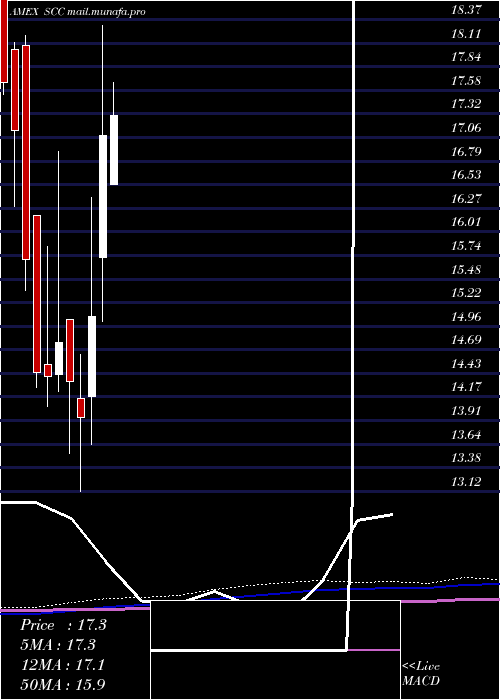Click the <<Live MACD label

pos(421,673)
